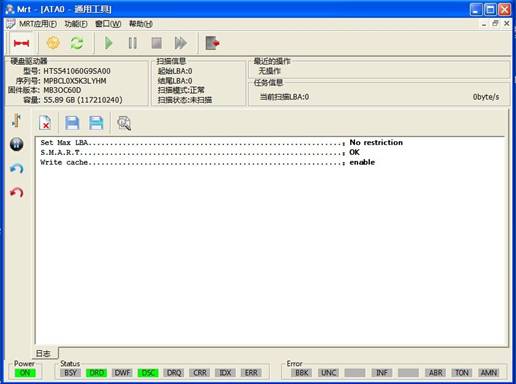Click the ERR status indicator

[251, 373]
